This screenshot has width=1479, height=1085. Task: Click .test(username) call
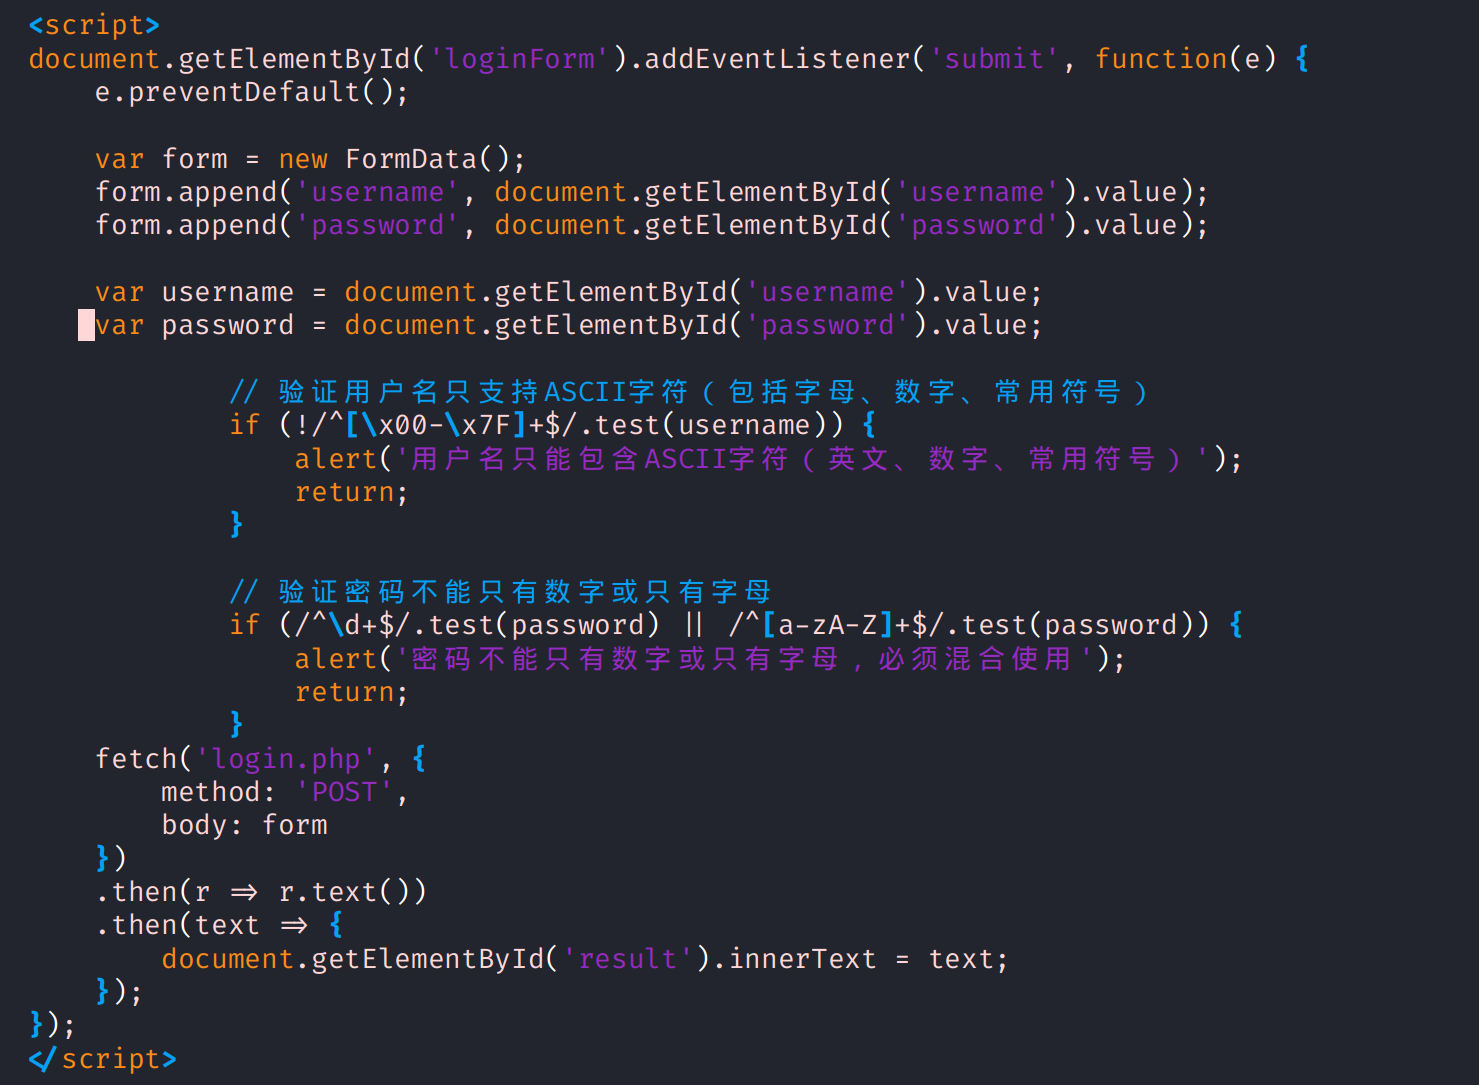point(711,425)
